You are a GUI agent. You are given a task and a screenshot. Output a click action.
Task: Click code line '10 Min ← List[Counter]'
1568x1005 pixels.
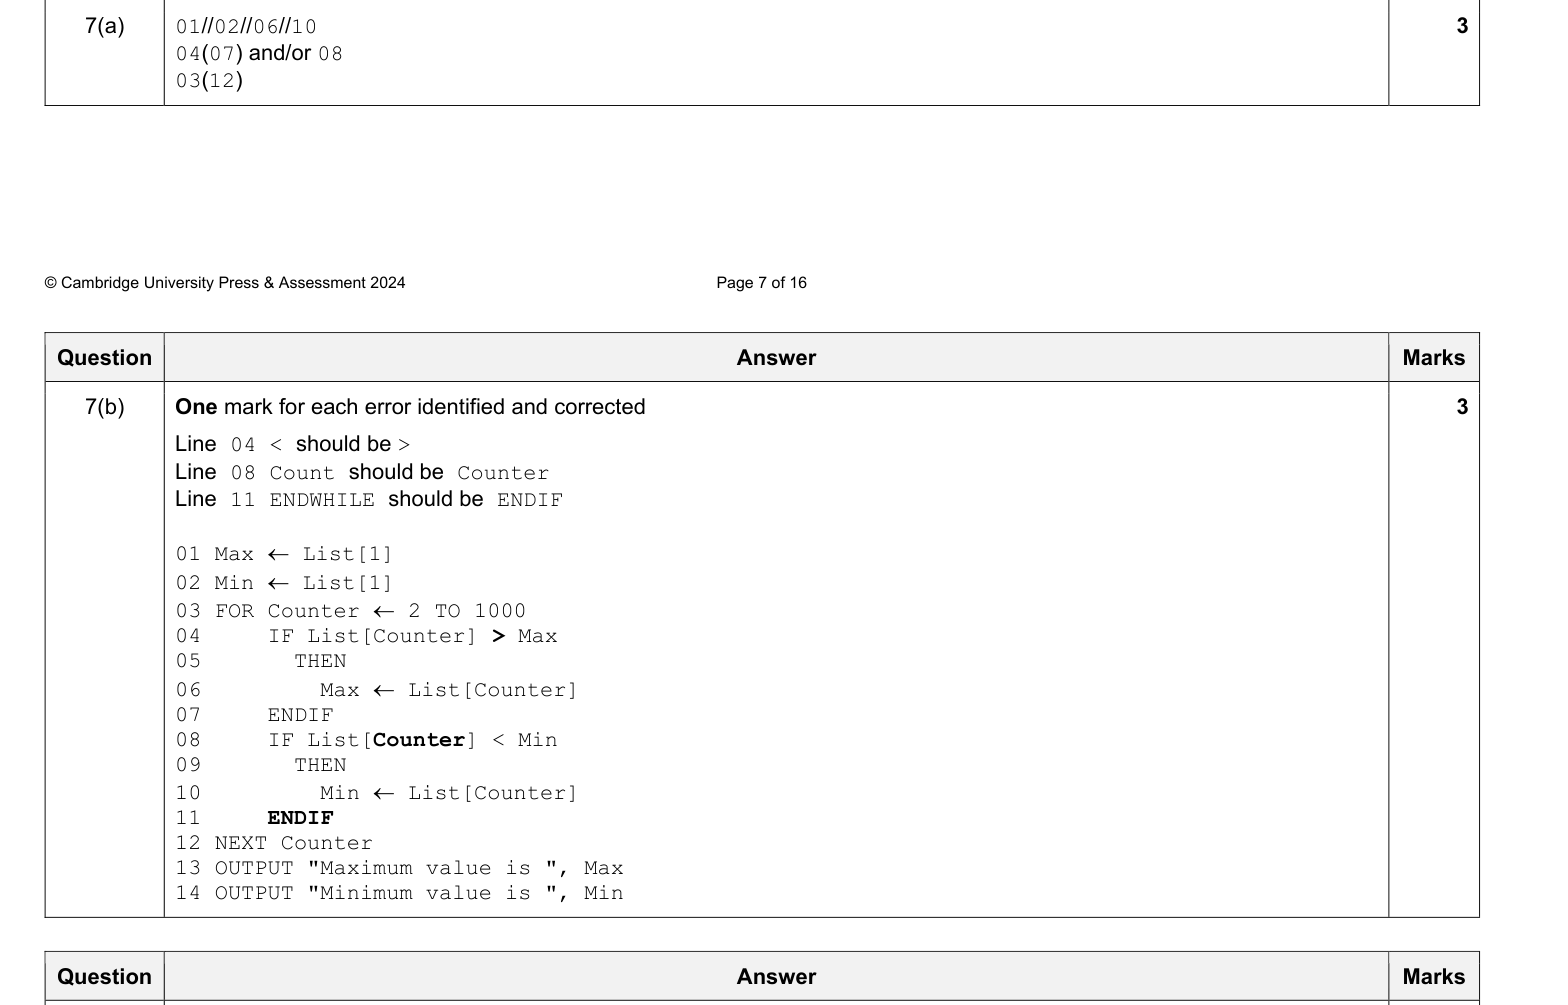click(x=376, y=793)
